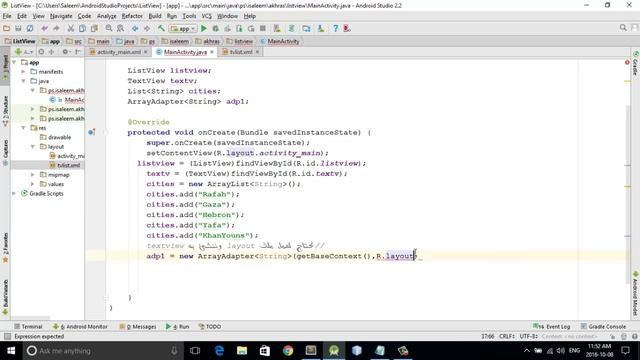The image size is (640, 360).
Task: Click the ListView root breadcrumb
Action: coord(20,41)
